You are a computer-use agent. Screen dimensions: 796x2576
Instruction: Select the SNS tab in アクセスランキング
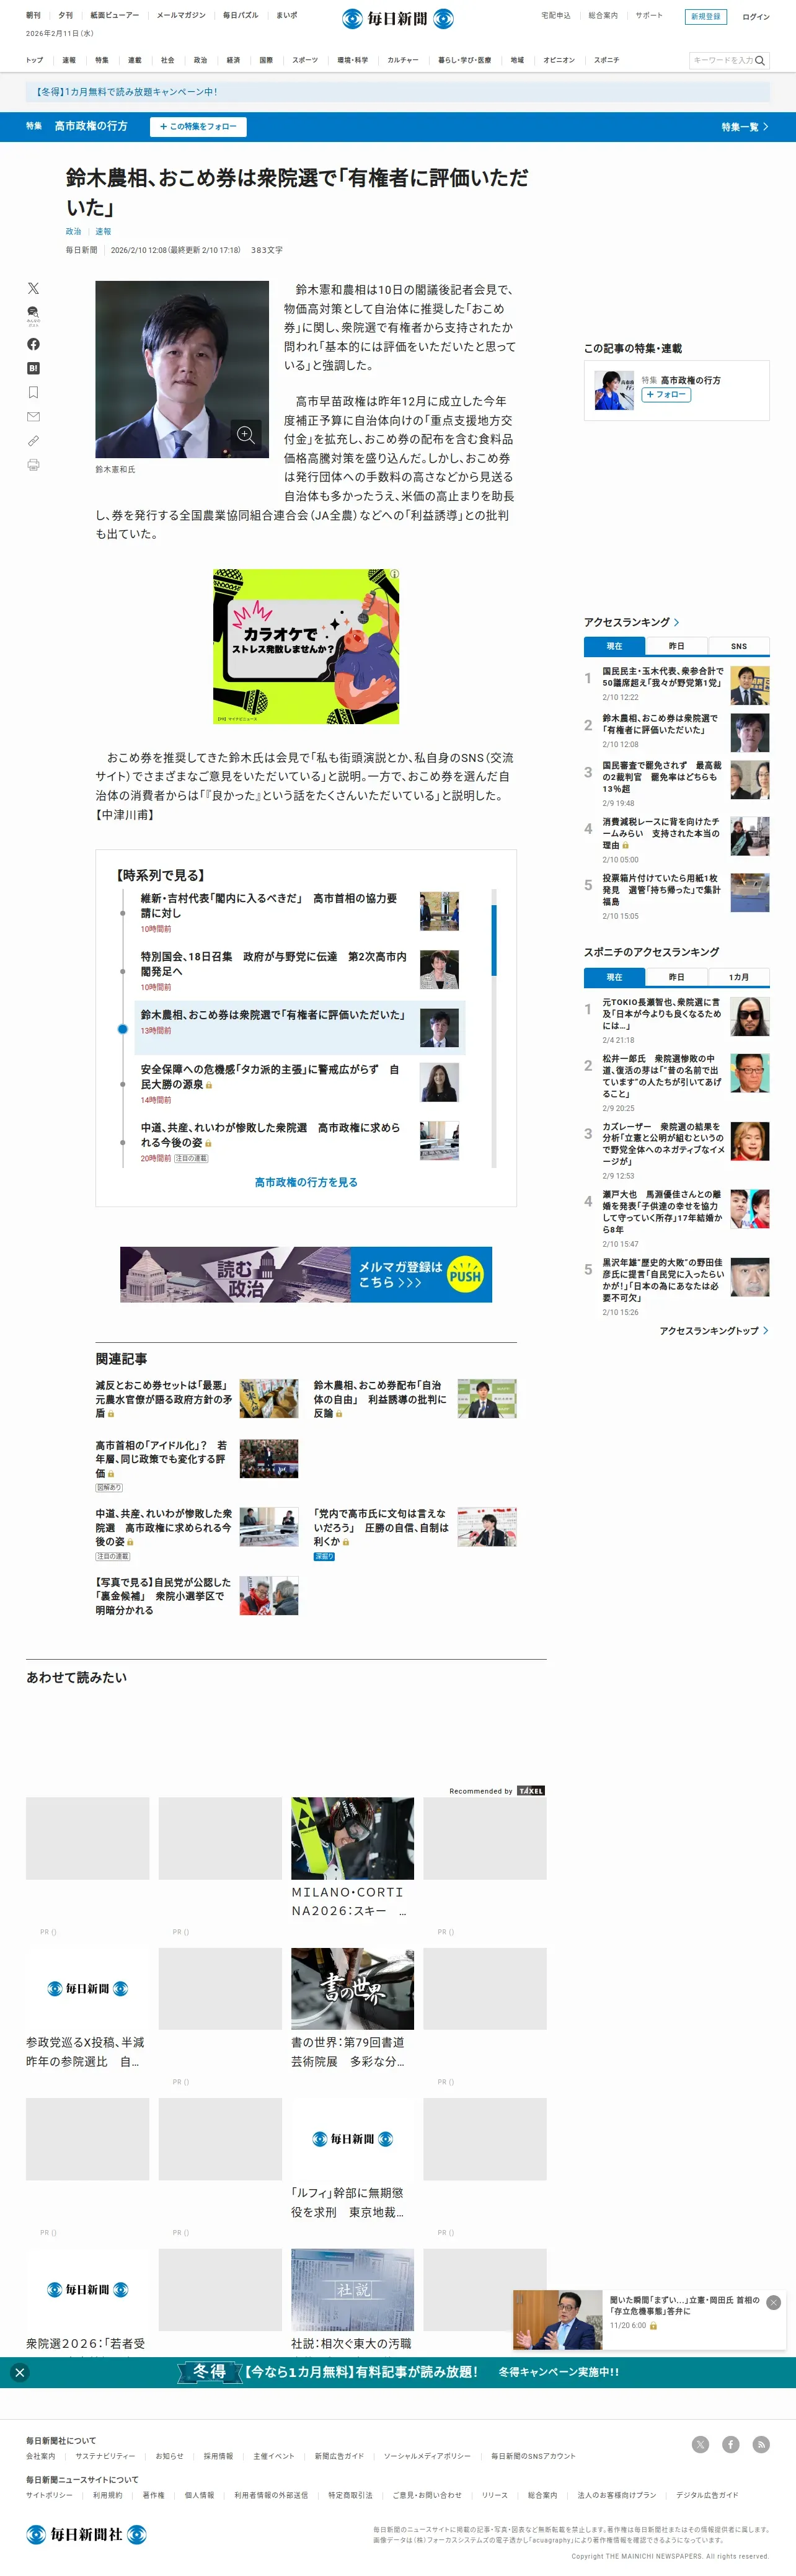[x=739, y=646]
